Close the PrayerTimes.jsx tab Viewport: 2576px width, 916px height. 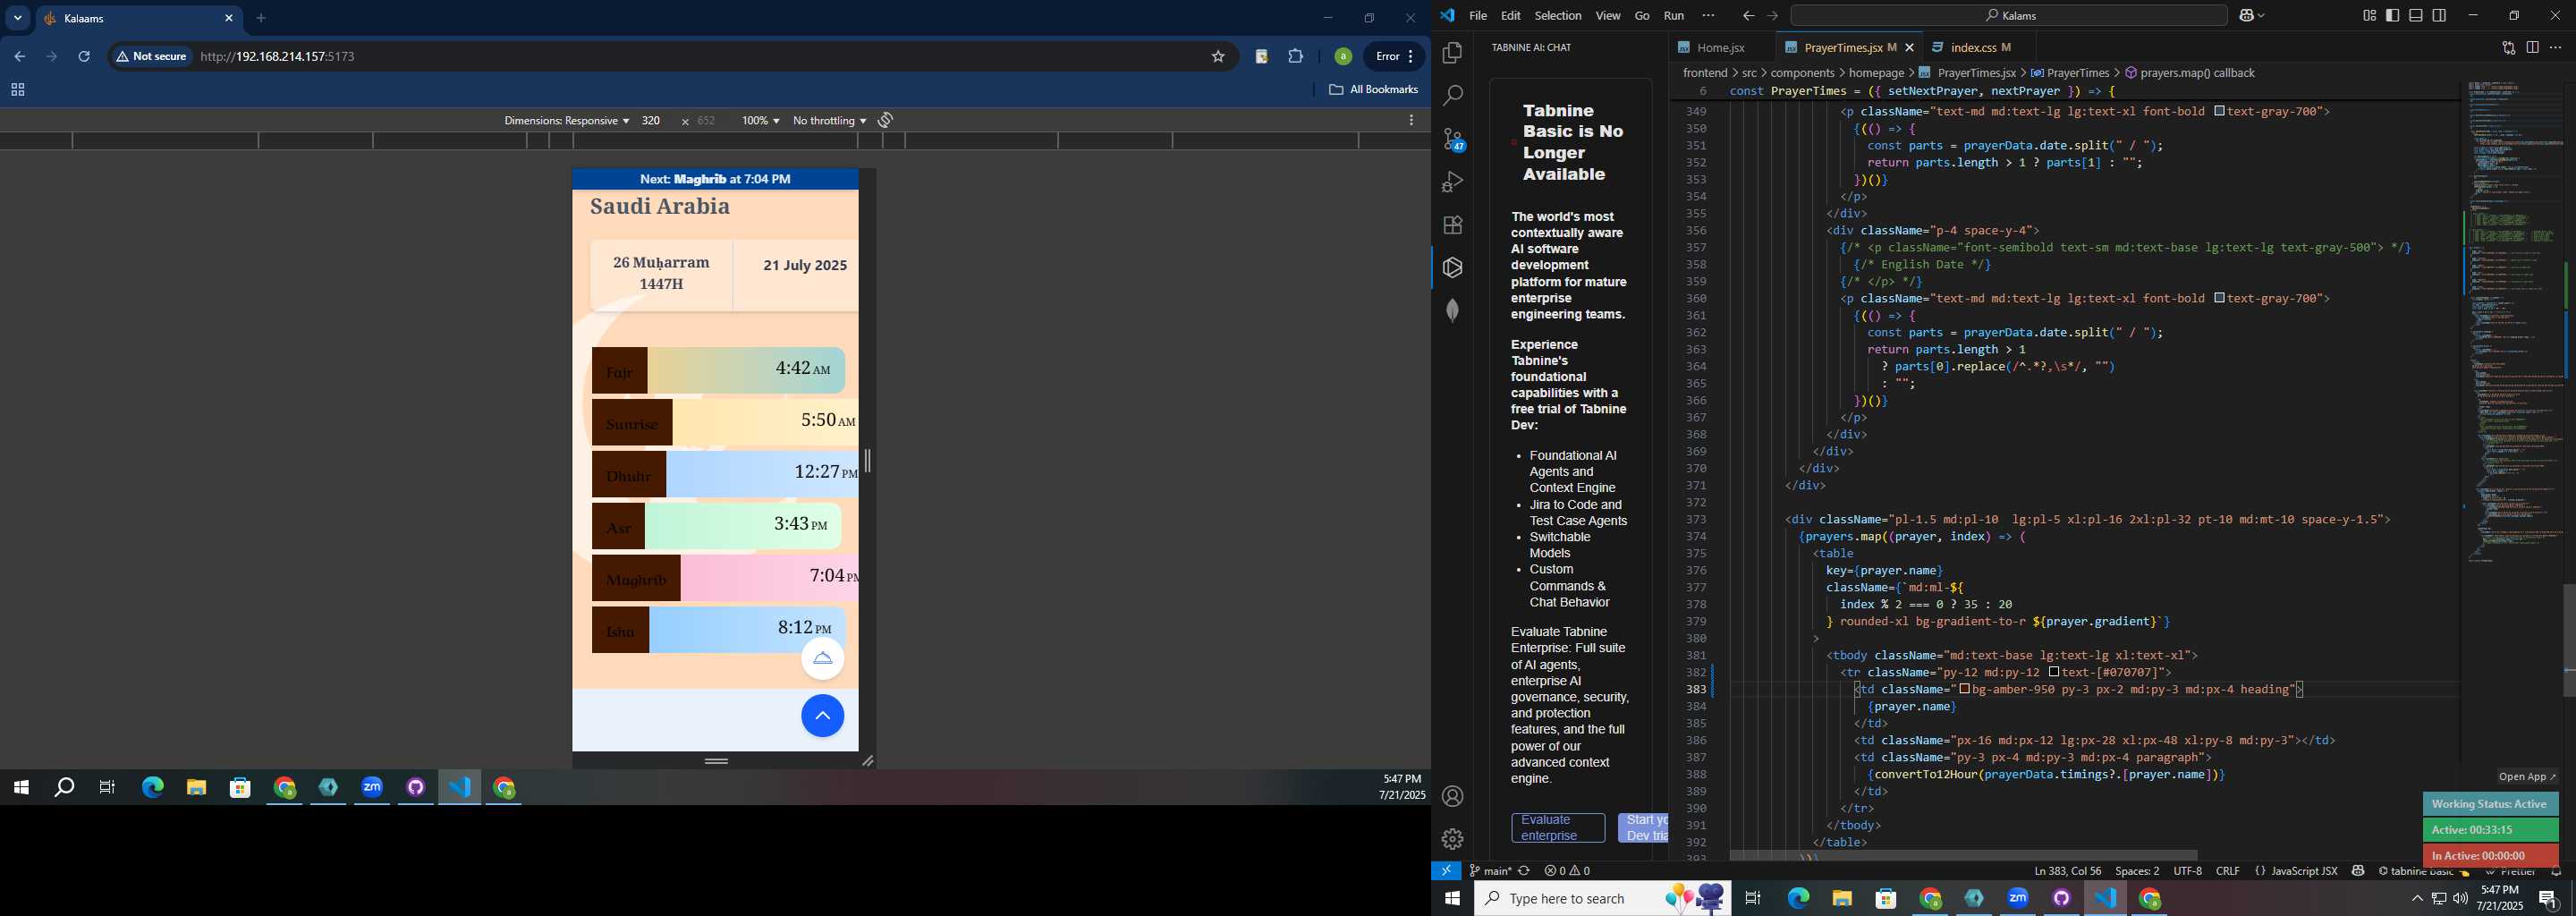point(1910,48)
